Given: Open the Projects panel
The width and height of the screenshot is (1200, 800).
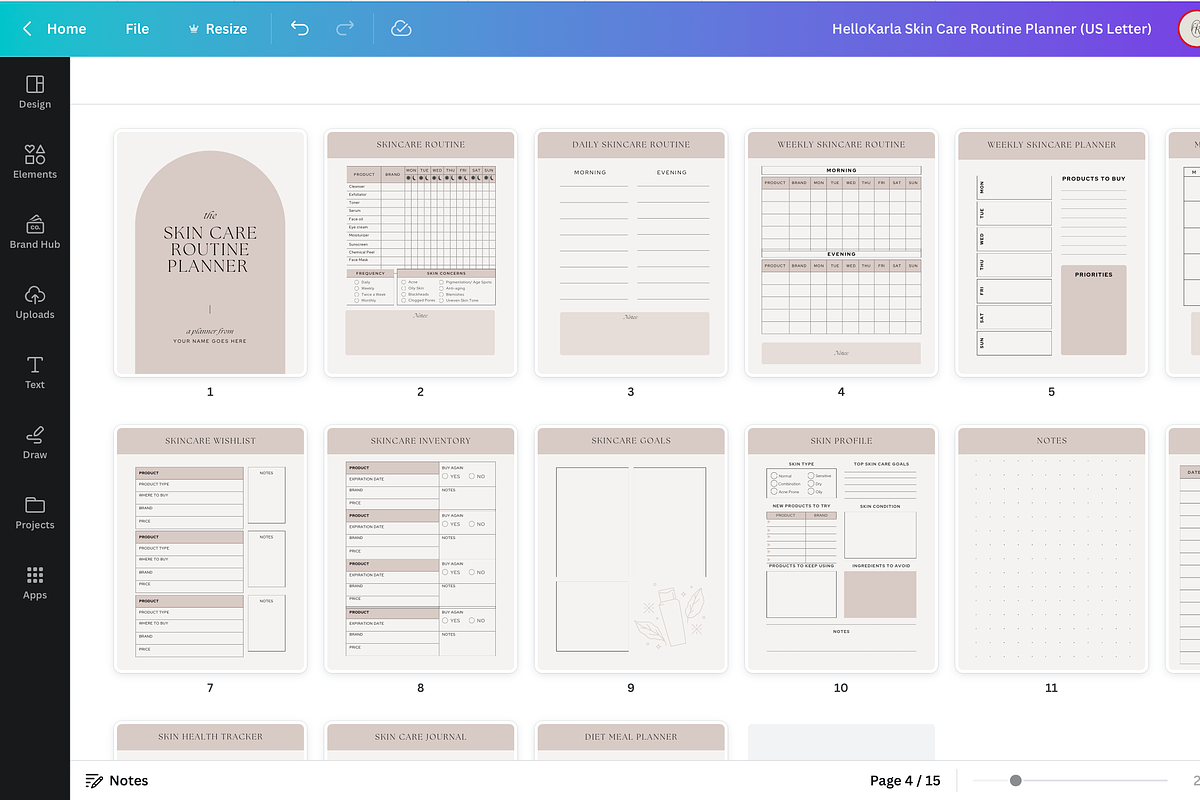Looking at the screenshot, I should [35, 511].
